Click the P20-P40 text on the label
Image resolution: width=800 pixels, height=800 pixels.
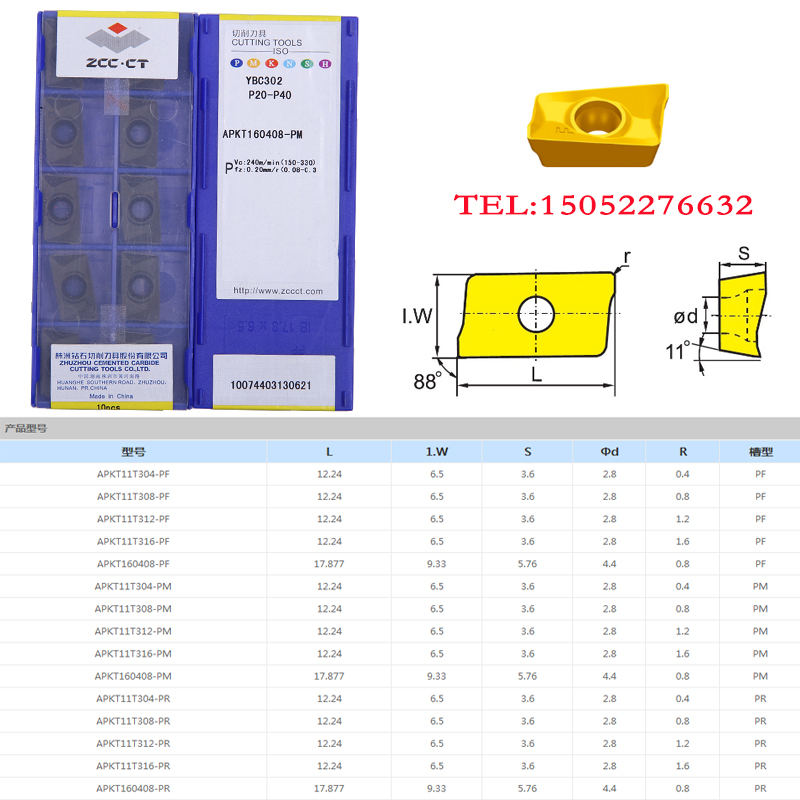pos(270,95)
